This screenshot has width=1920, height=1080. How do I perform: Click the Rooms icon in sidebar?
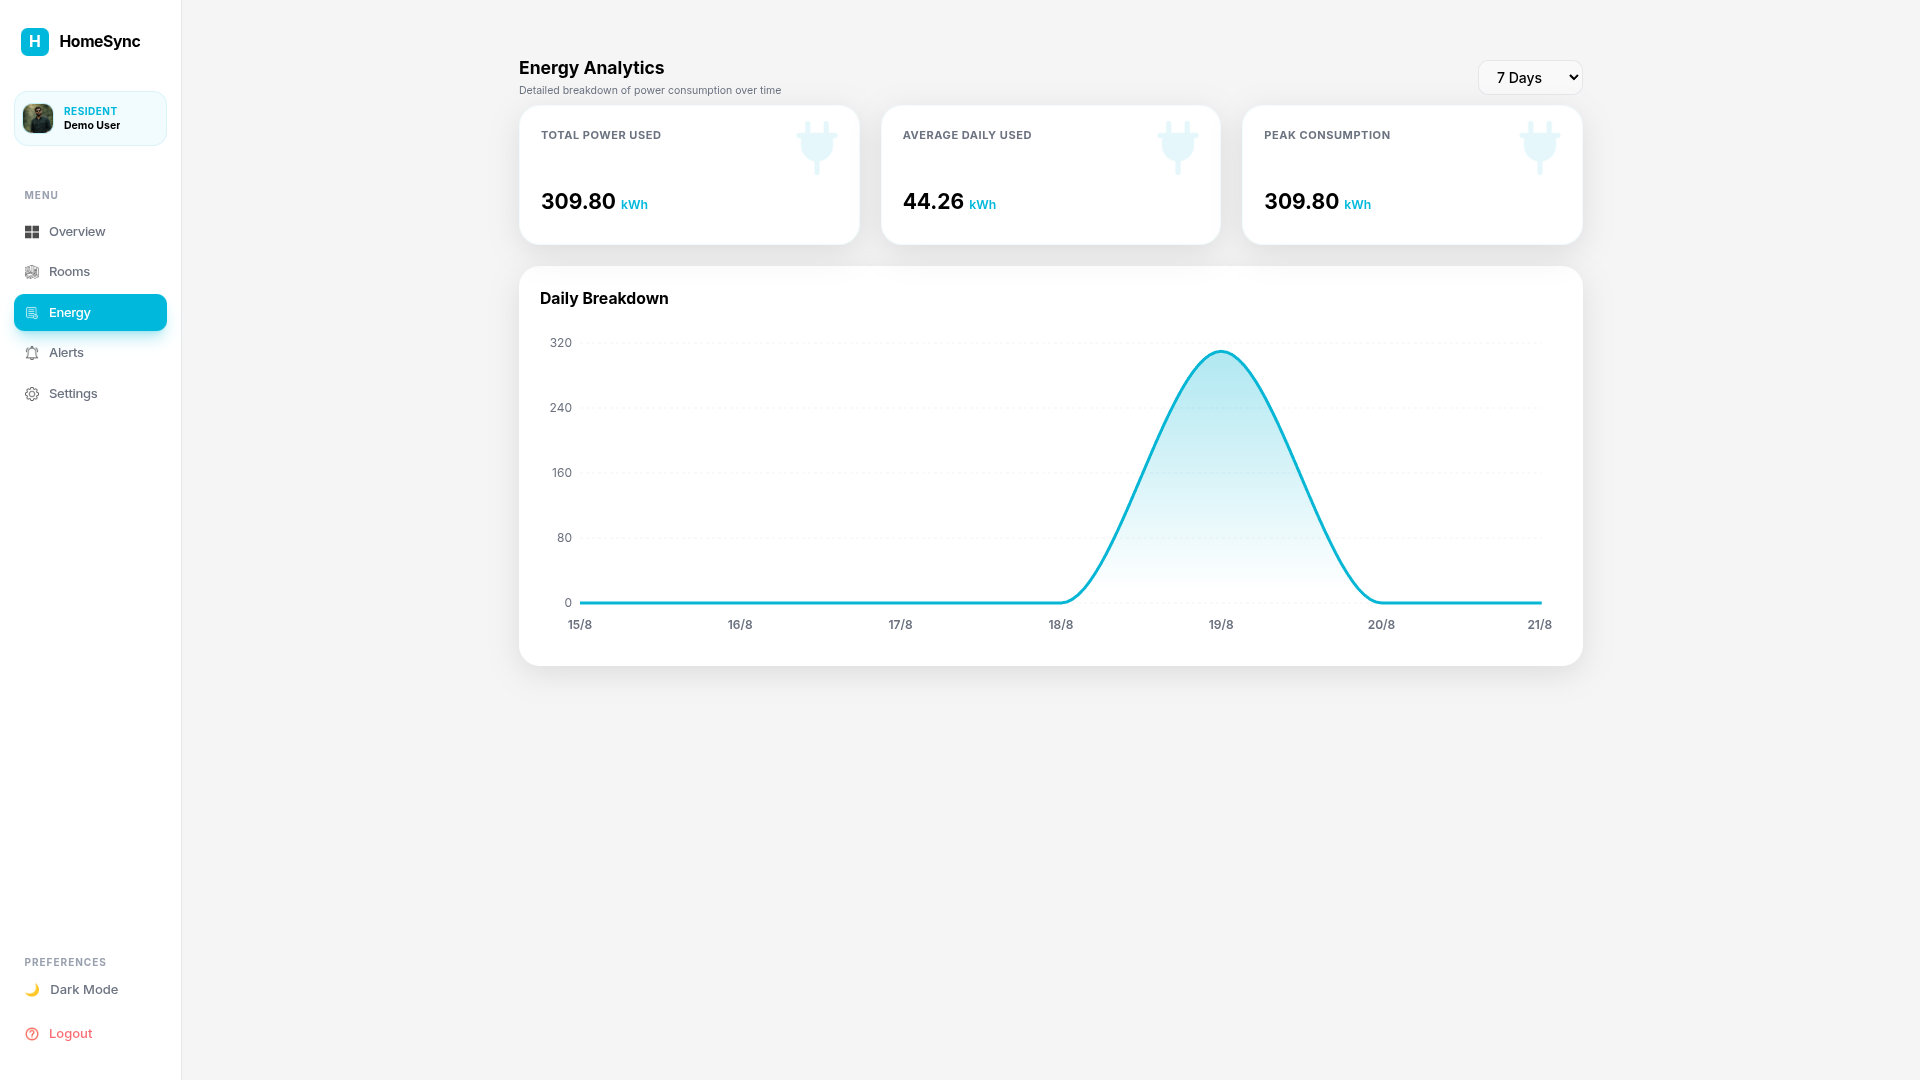[x=32, y=272]
